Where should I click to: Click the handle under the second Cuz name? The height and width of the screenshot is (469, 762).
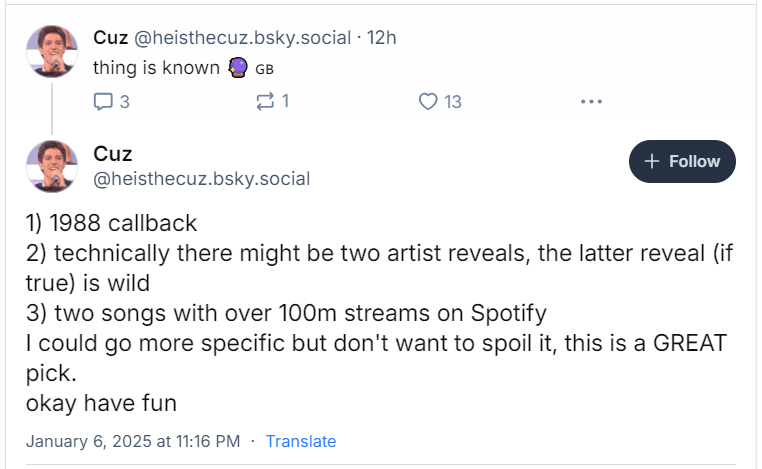point(201,179)
